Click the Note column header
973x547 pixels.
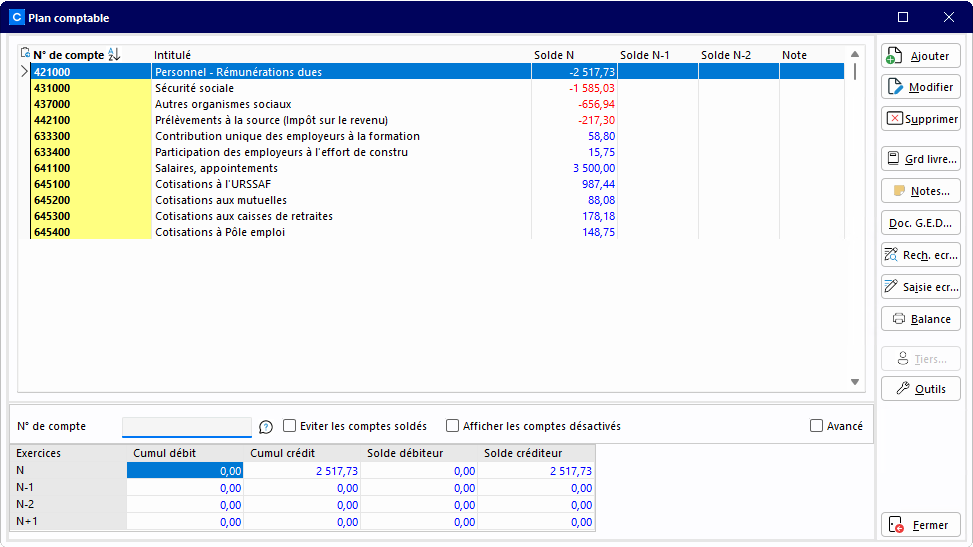pyautogui.click(x=794, y=55)
